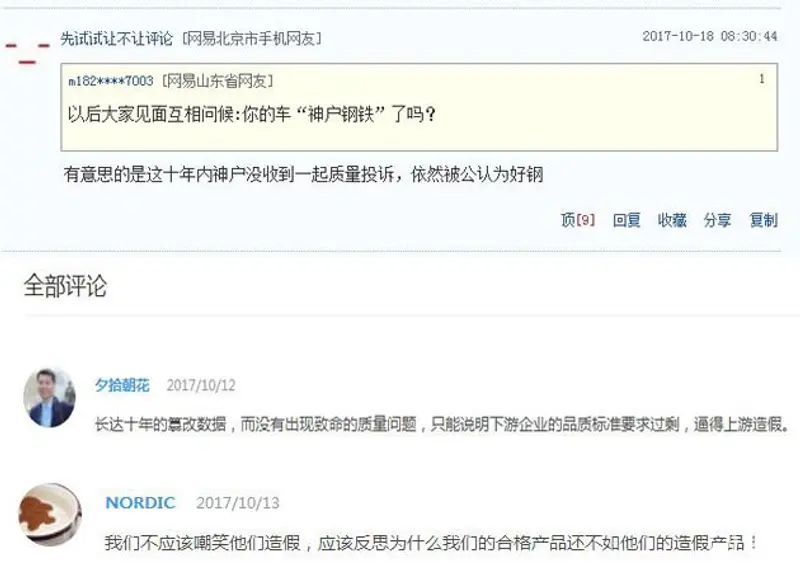
Task: Click the timestamp 2017-10-18 08:30:44
Action: pyautogui.click(x=710, y=36)
